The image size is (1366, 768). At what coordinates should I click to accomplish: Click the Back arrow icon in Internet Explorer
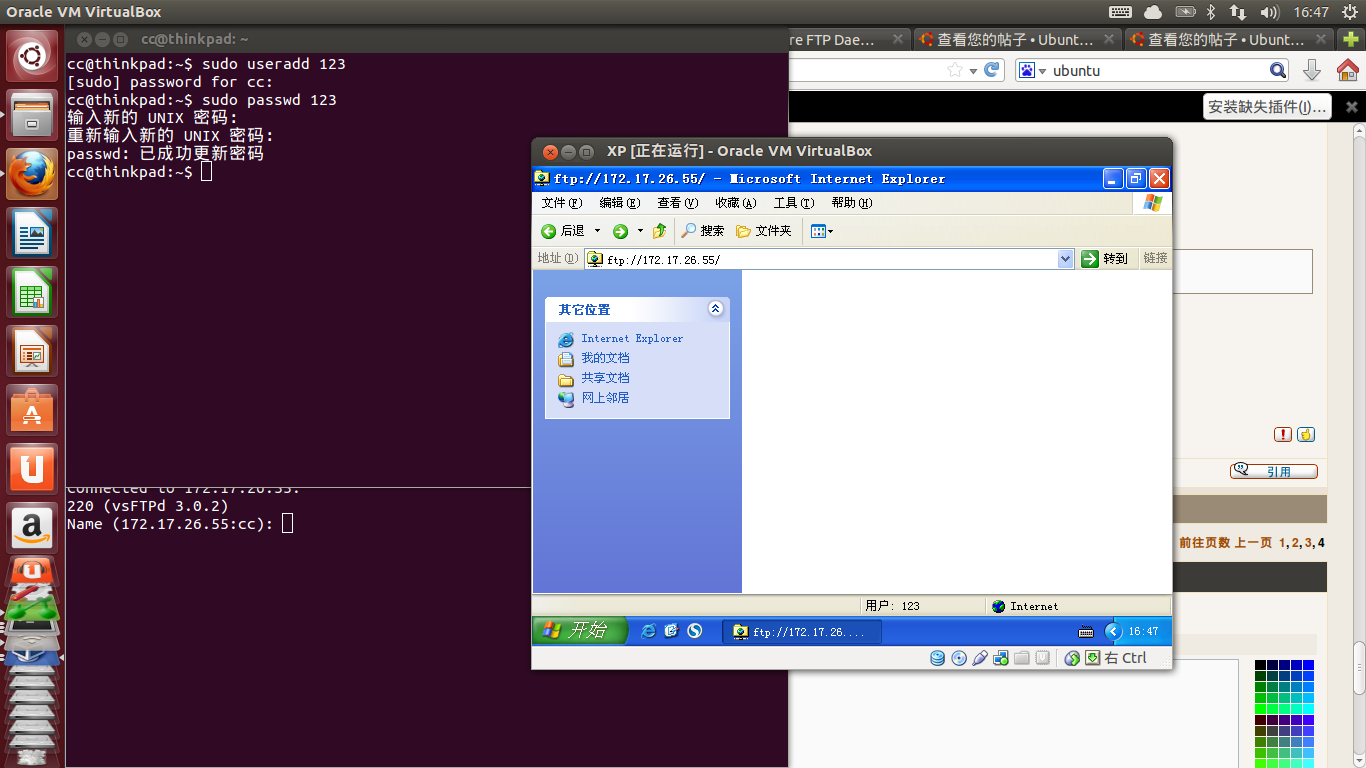point(549,231)
